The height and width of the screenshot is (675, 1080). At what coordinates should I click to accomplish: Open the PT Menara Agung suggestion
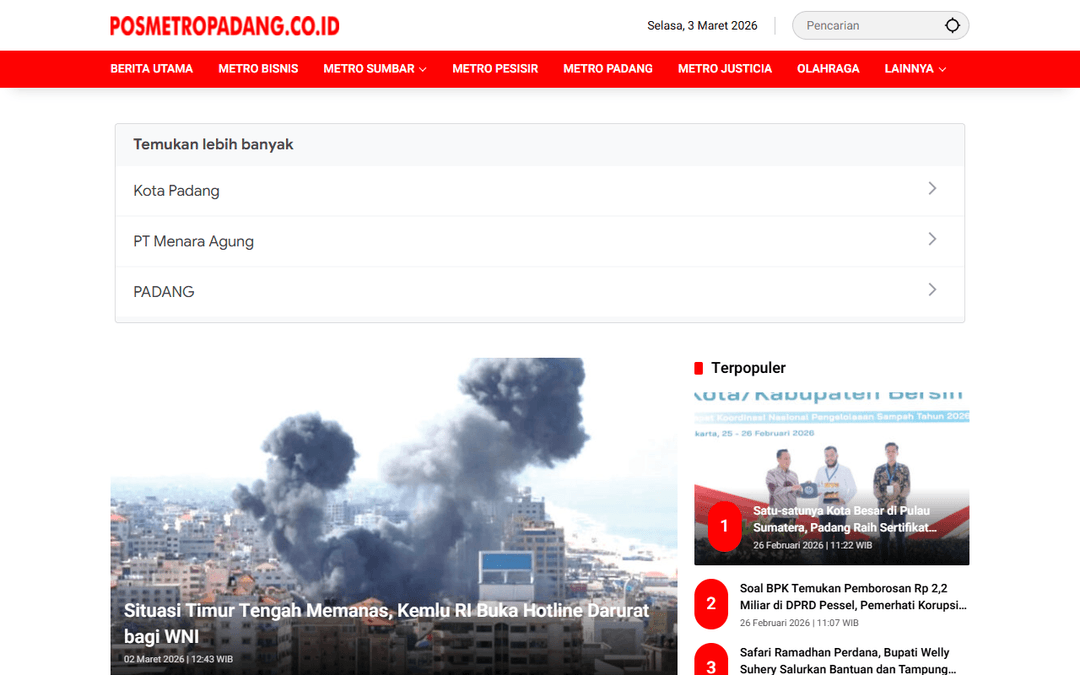tap(539, 241)
